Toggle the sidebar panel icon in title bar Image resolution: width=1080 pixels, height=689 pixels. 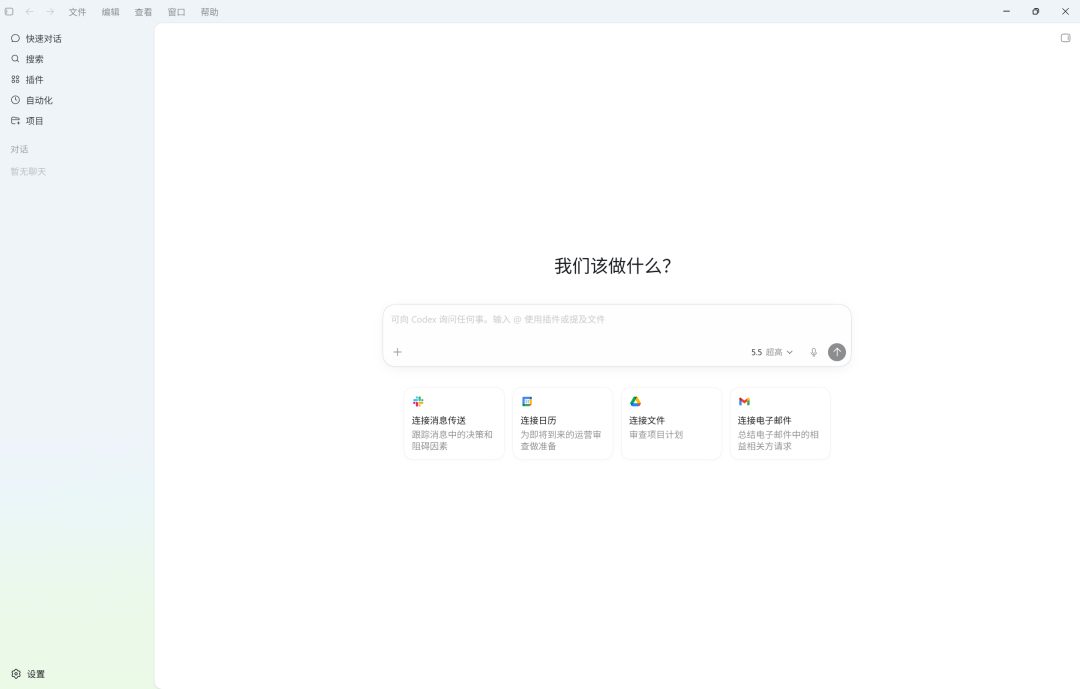tap(9, 12)
